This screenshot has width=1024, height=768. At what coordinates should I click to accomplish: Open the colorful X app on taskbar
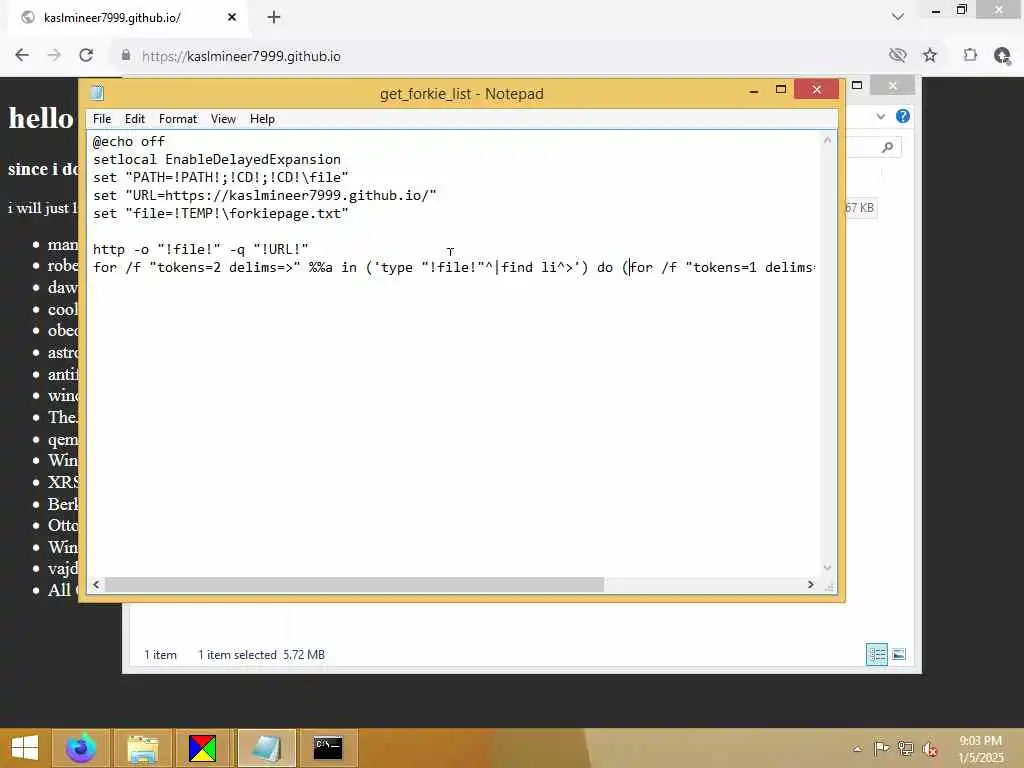tap(202, 748)
